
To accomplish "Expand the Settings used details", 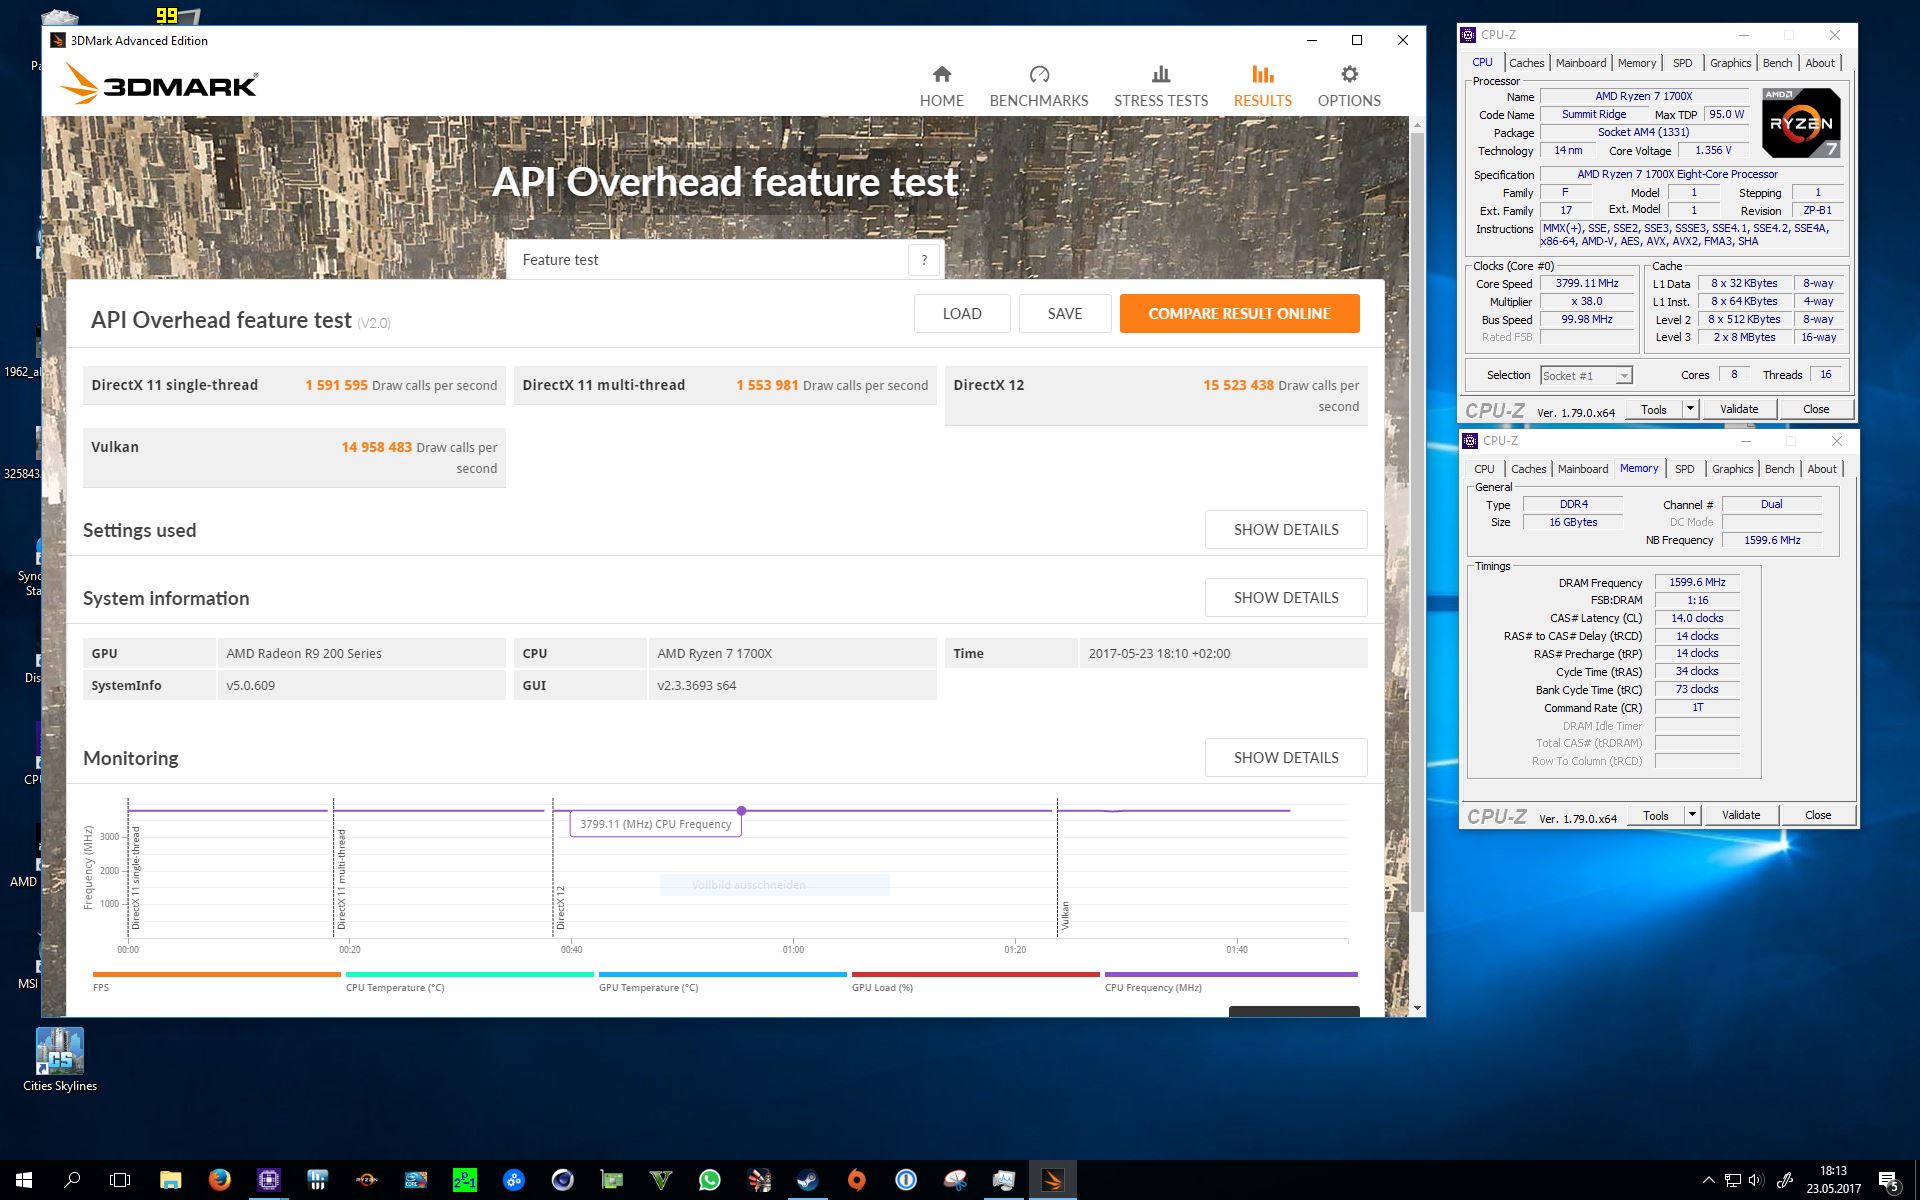I will tap(1285, 530).
